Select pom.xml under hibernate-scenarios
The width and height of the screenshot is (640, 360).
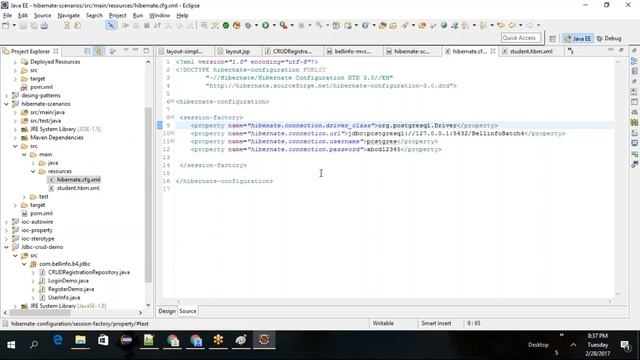(x=41, y=213)
